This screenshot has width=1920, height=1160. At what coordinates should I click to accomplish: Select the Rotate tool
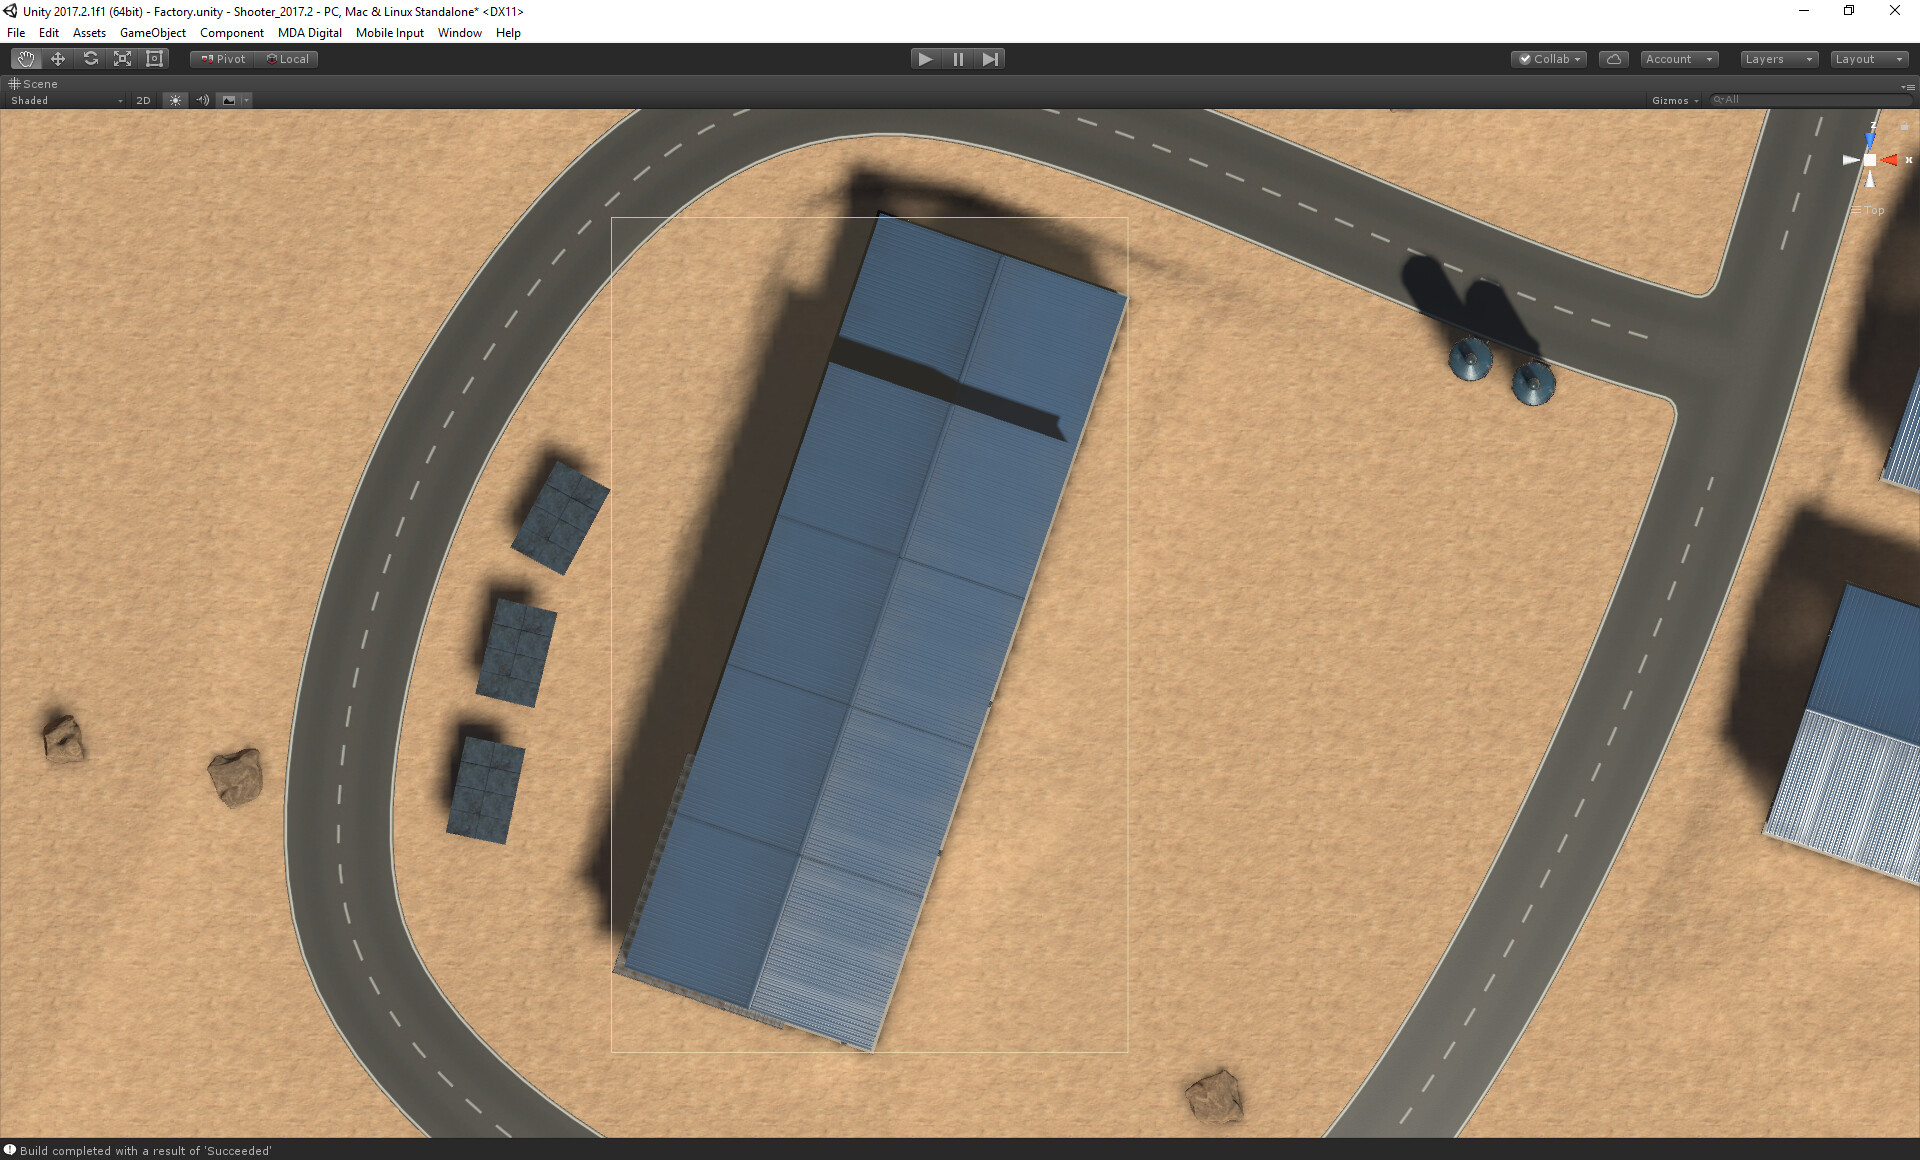tap(90, 59)
